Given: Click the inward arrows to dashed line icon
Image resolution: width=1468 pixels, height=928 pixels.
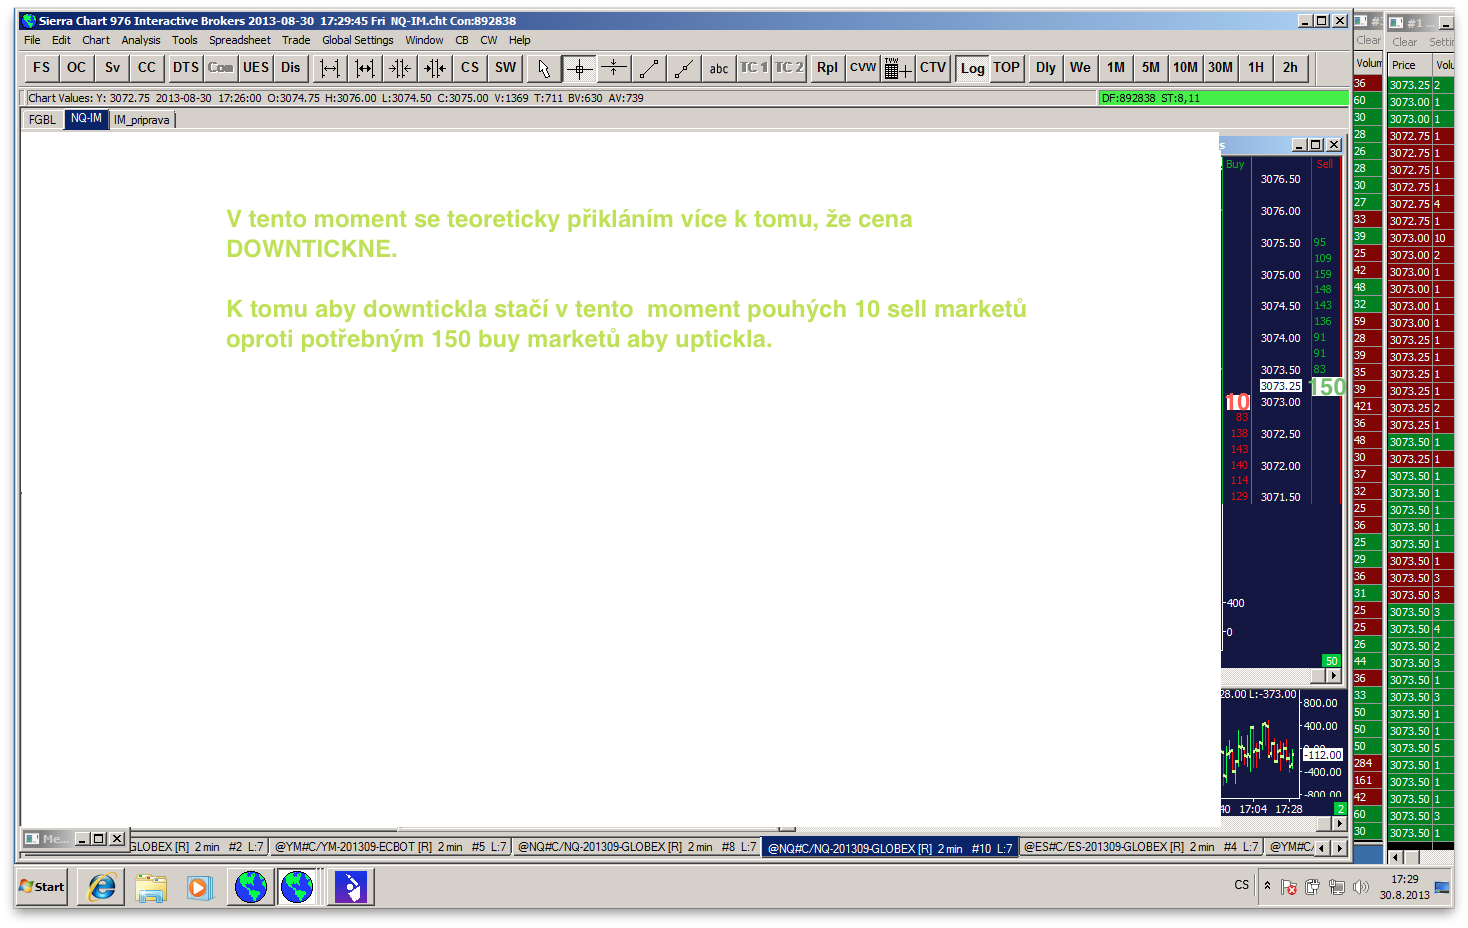Looking at the screenshot, I should point(400,68).
